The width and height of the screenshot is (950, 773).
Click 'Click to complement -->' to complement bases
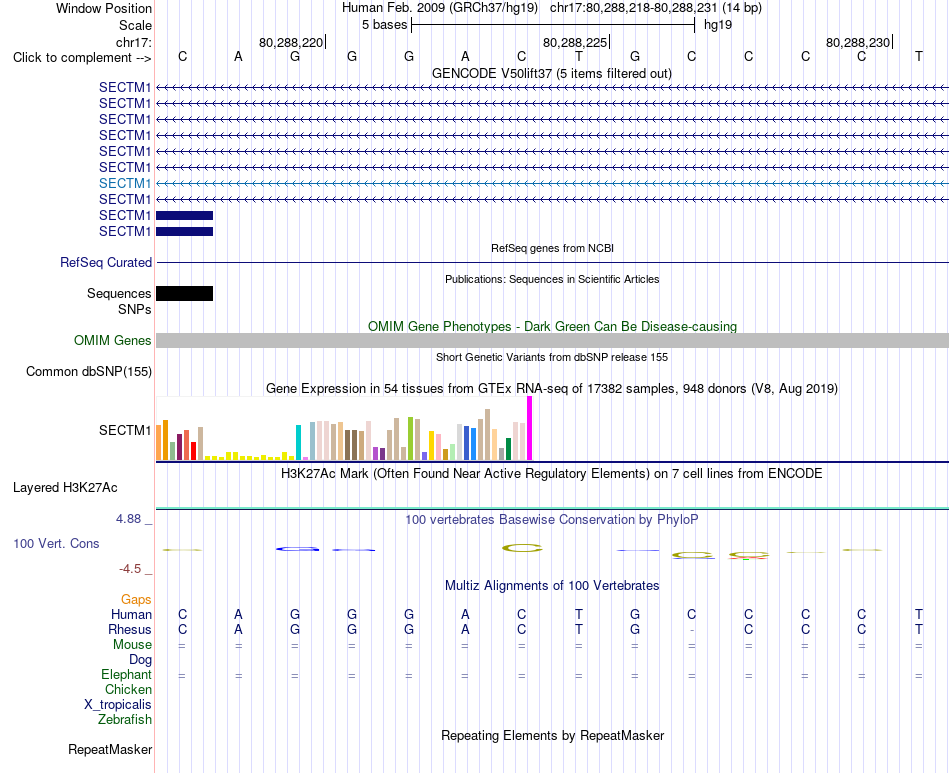click(82, 58)
